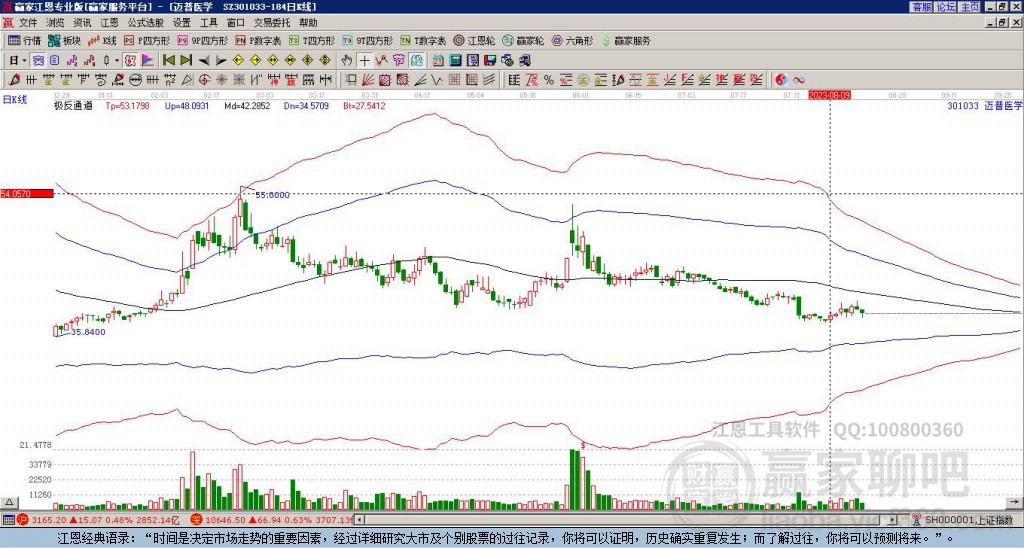Screen dimensions: 1024x548
Task: Open the P数字表 tool
Action: coord(259,40)
